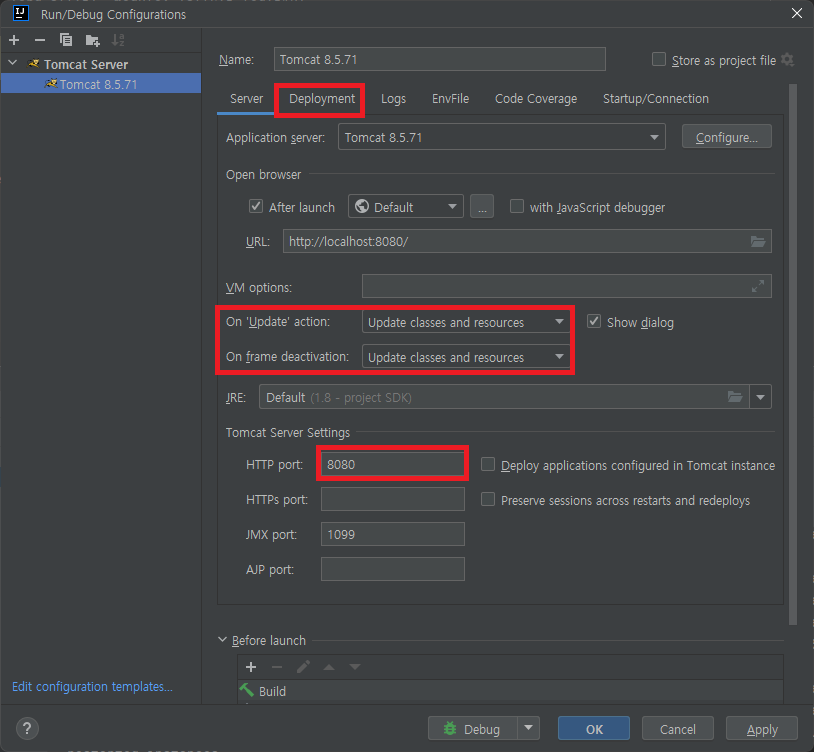Screen dimensions: 814x752
Task: Browse for JRE folder icon
Action: click(x=735, y=397)
